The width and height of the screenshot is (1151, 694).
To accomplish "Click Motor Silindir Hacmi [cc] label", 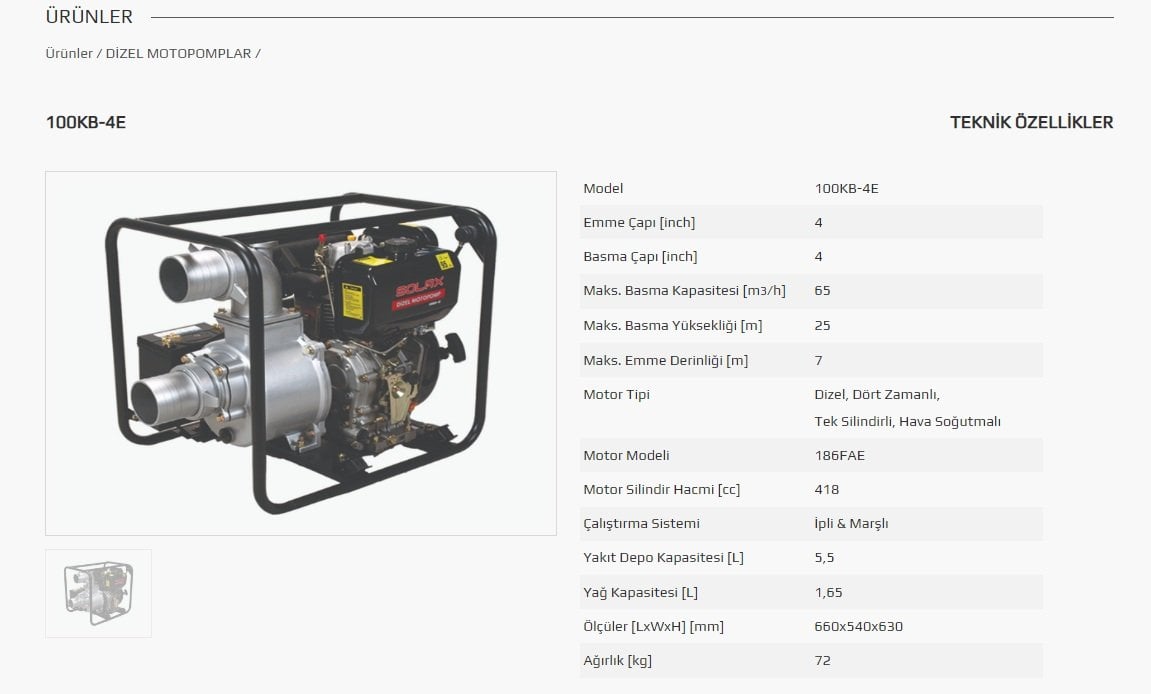I will pos(661,490).
